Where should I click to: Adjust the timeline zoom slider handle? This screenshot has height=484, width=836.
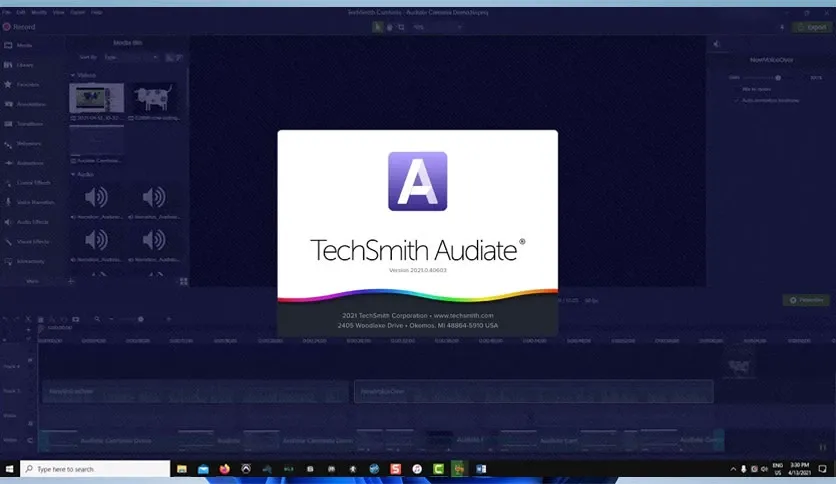click(x=141, y=319)
